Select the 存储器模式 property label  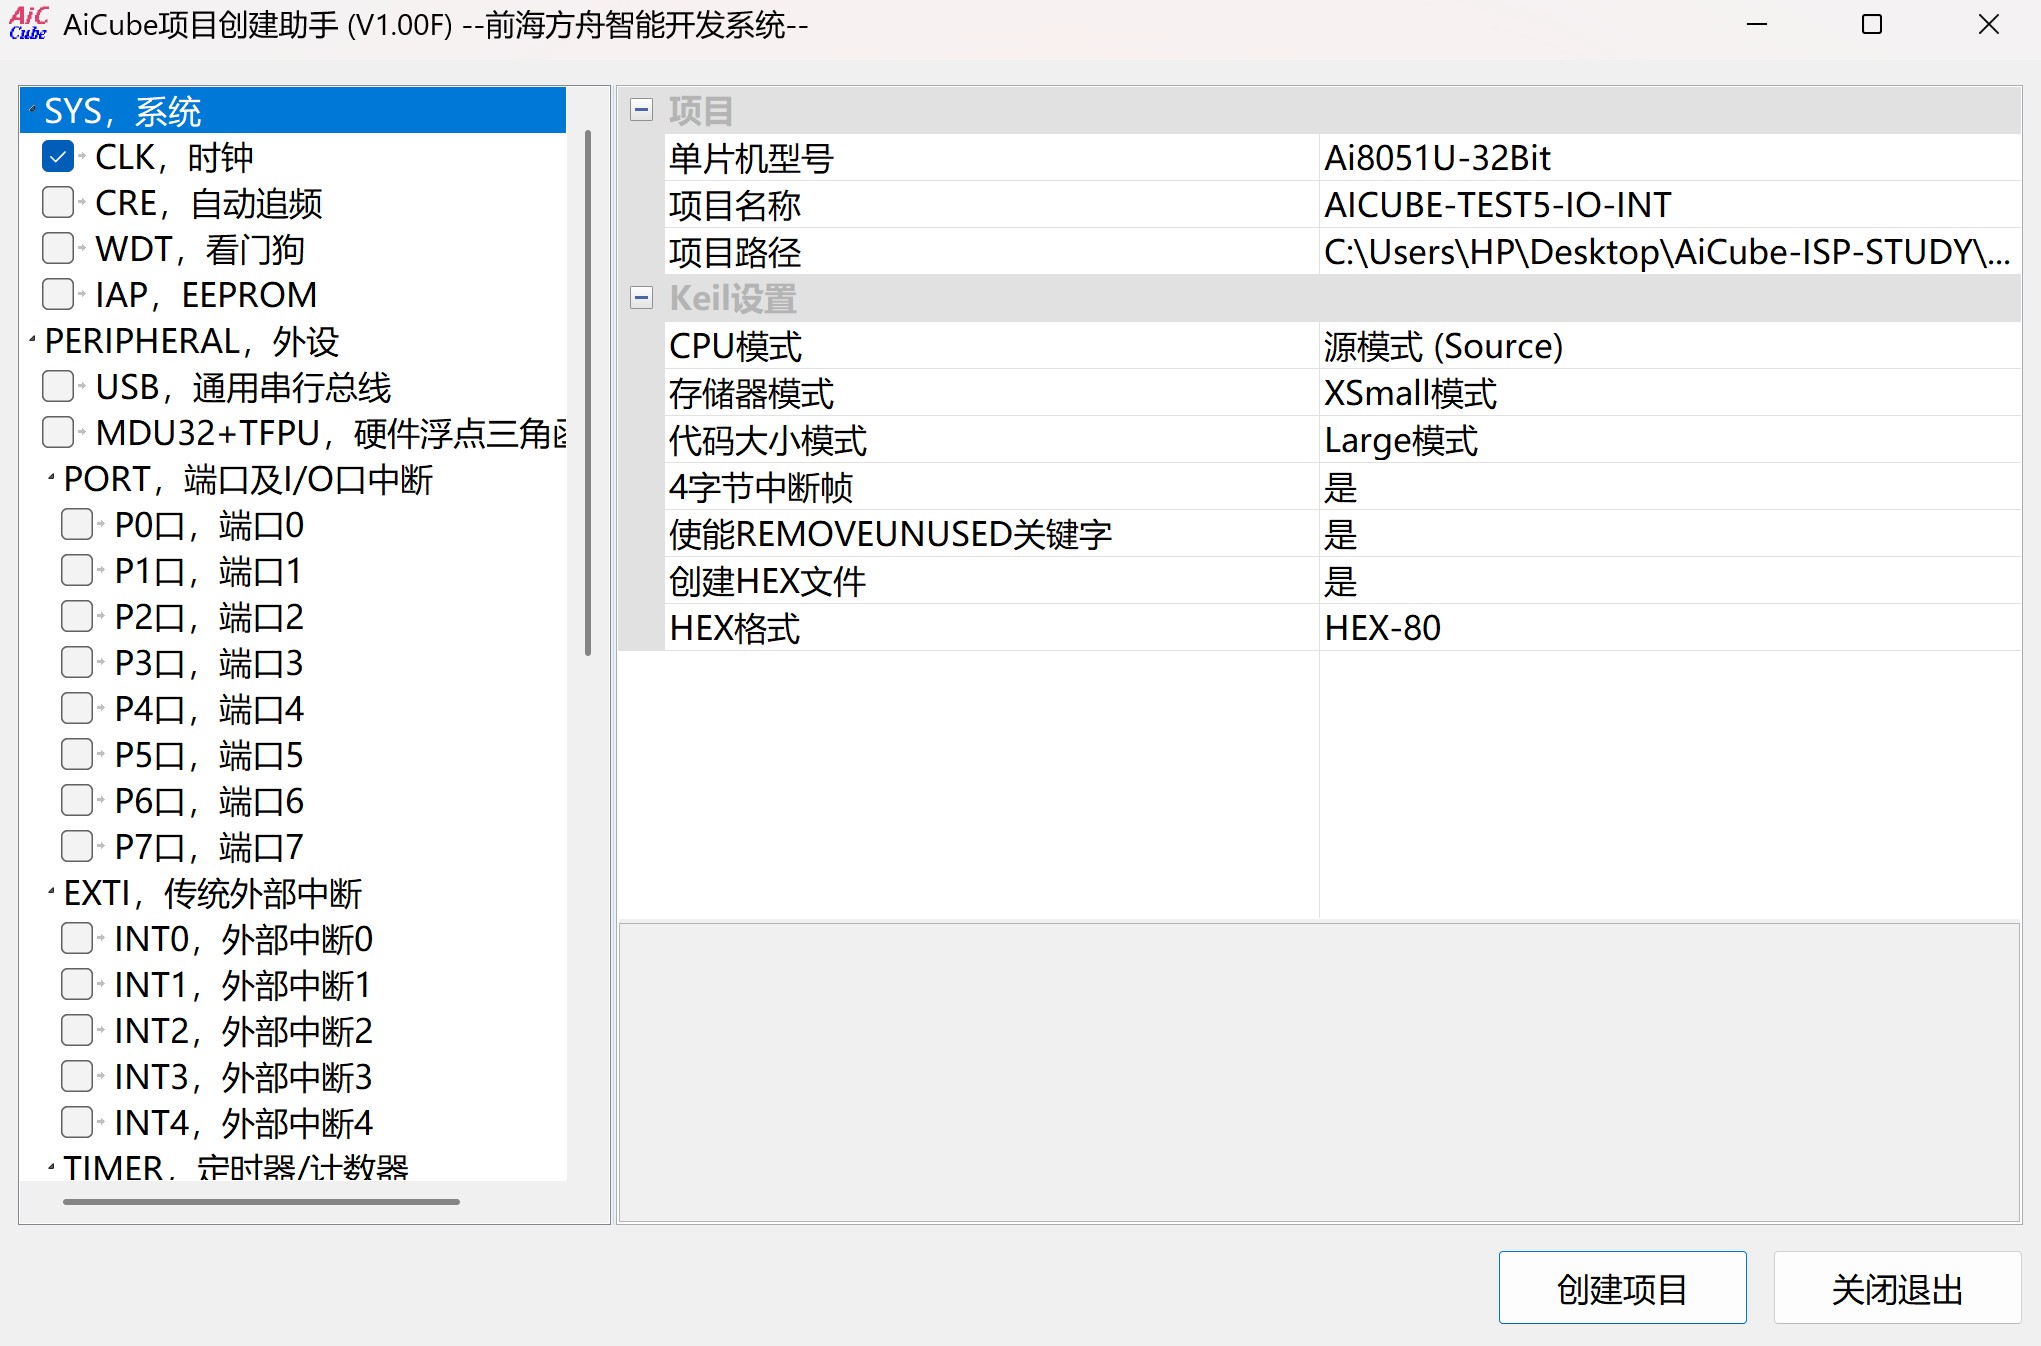click(x=751, y=393)
